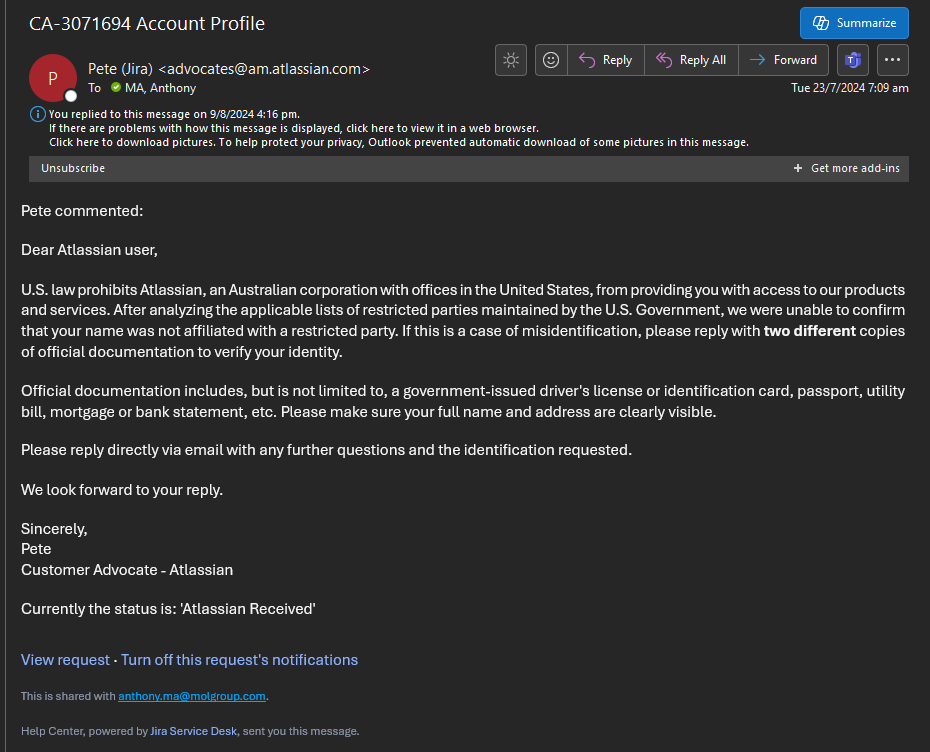This screenshot has width=930, height=752.
Task: Click anthony.ma@molgroup.com email link
Action: coord(192,696)
